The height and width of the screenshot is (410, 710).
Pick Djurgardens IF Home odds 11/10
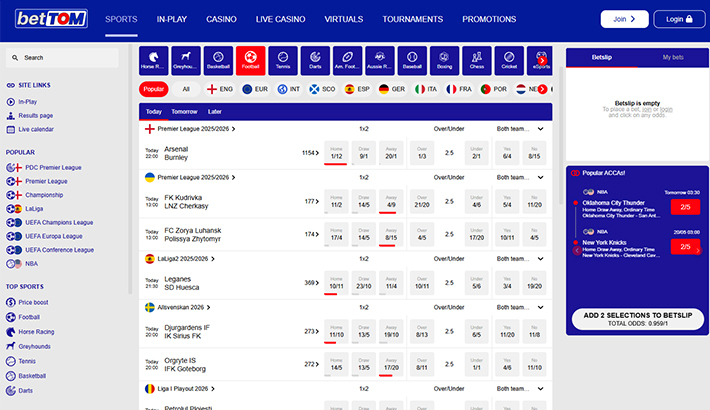click(x=336, y=331)
